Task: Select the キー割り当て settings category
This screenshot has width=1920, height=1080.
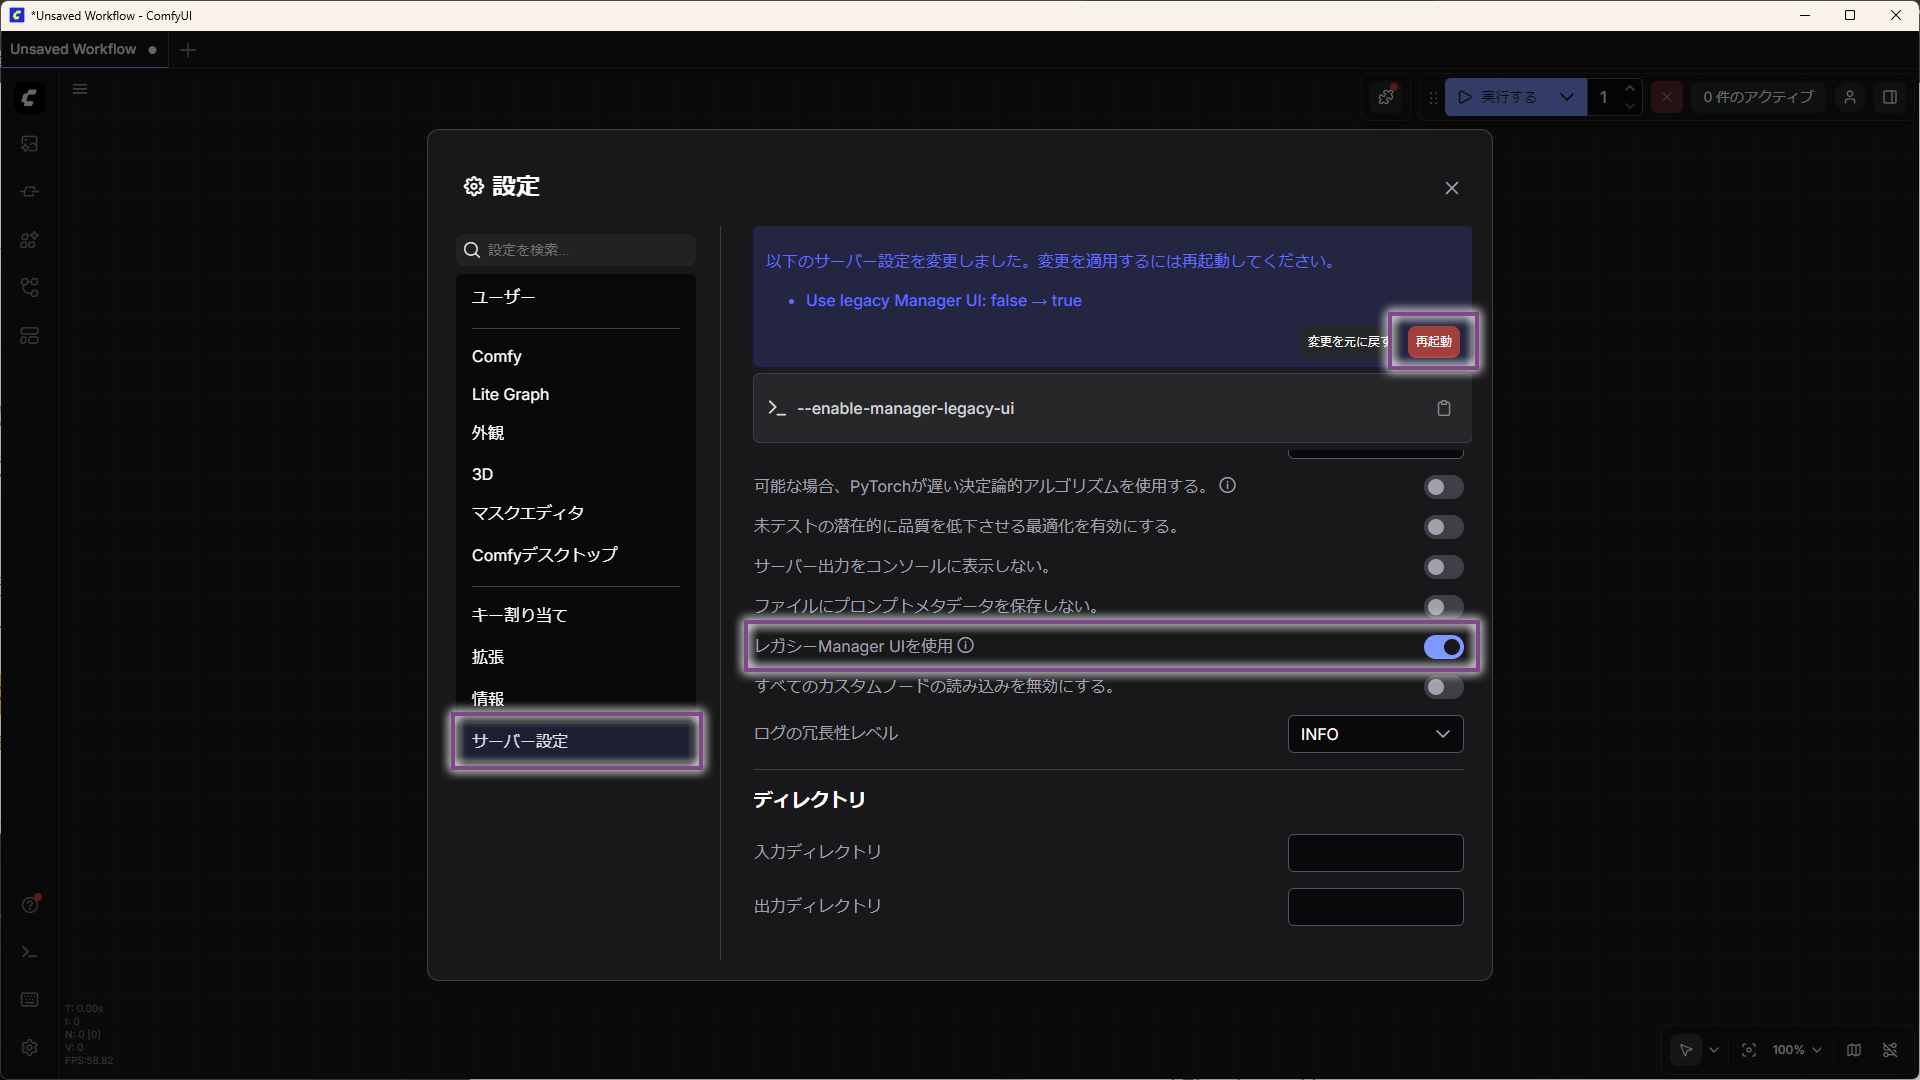Action: (519, 615)
